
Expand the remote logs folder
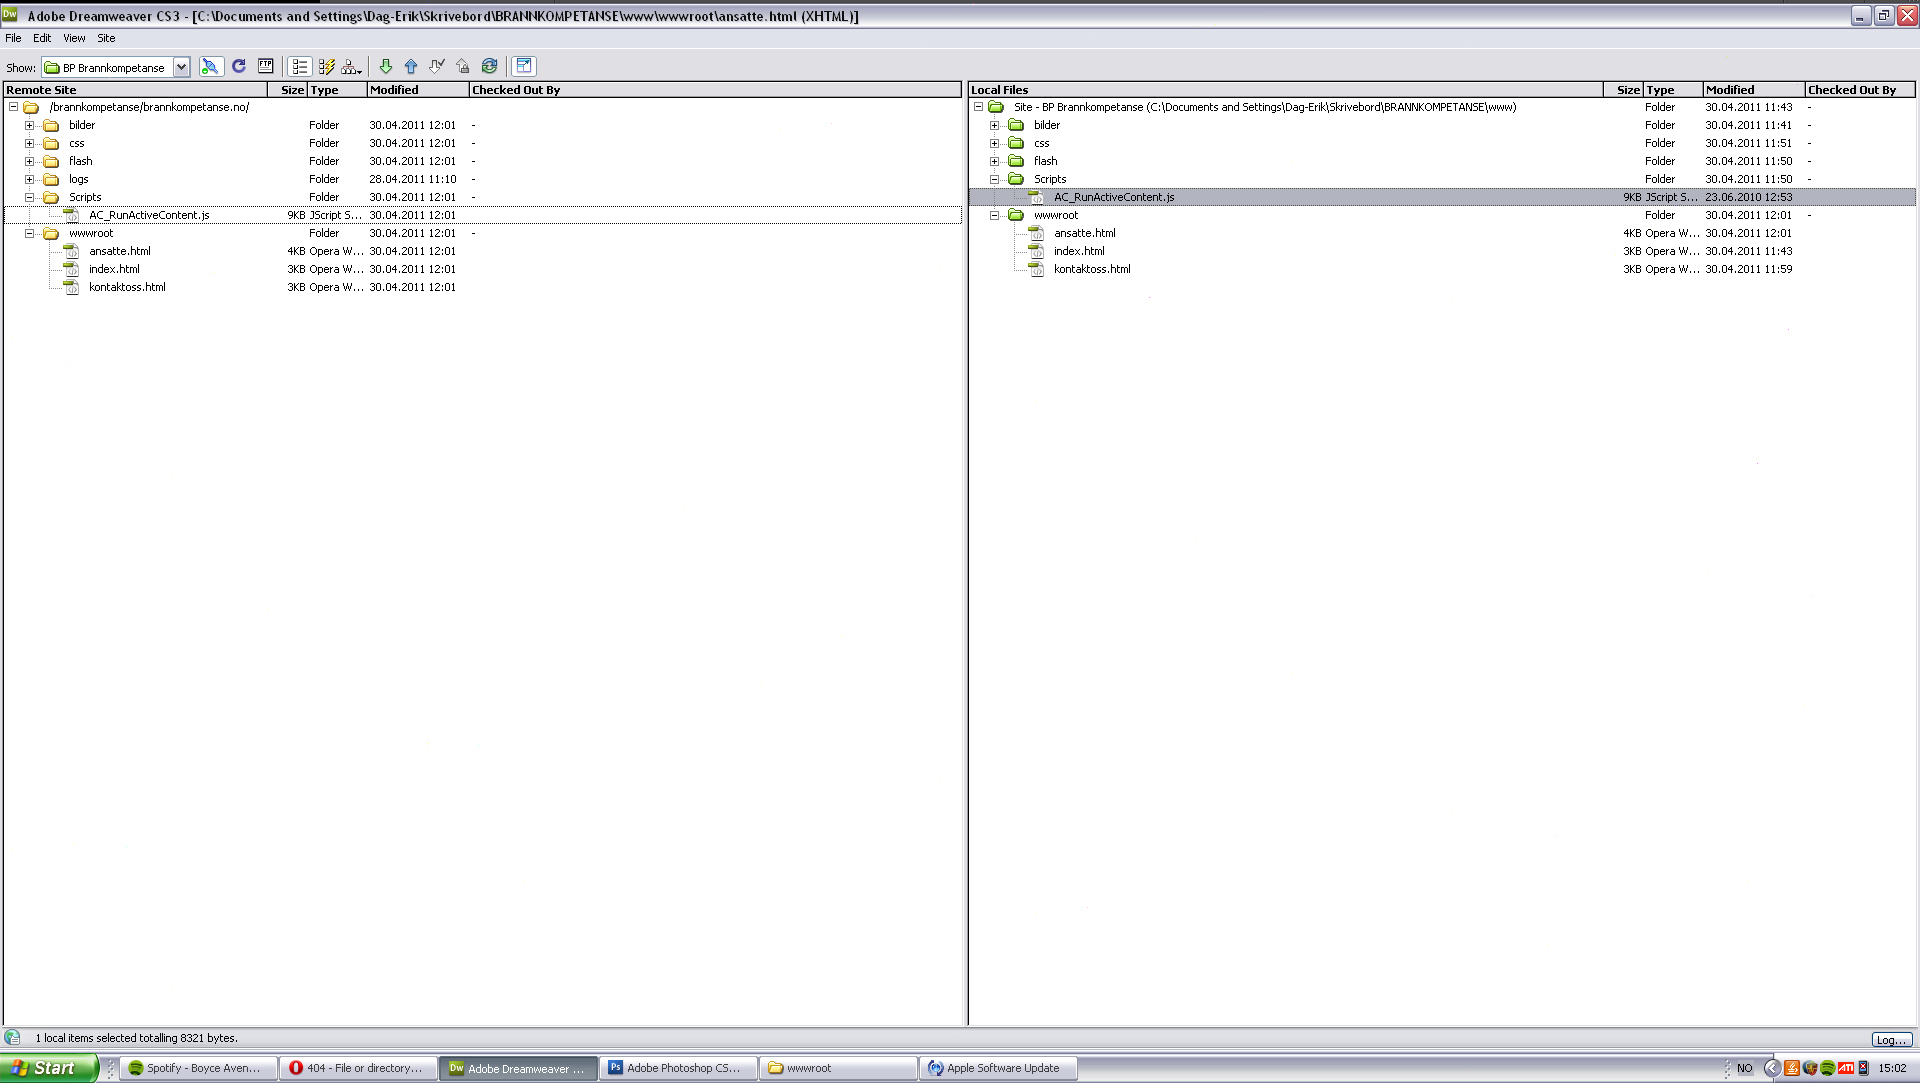[29, 179]
